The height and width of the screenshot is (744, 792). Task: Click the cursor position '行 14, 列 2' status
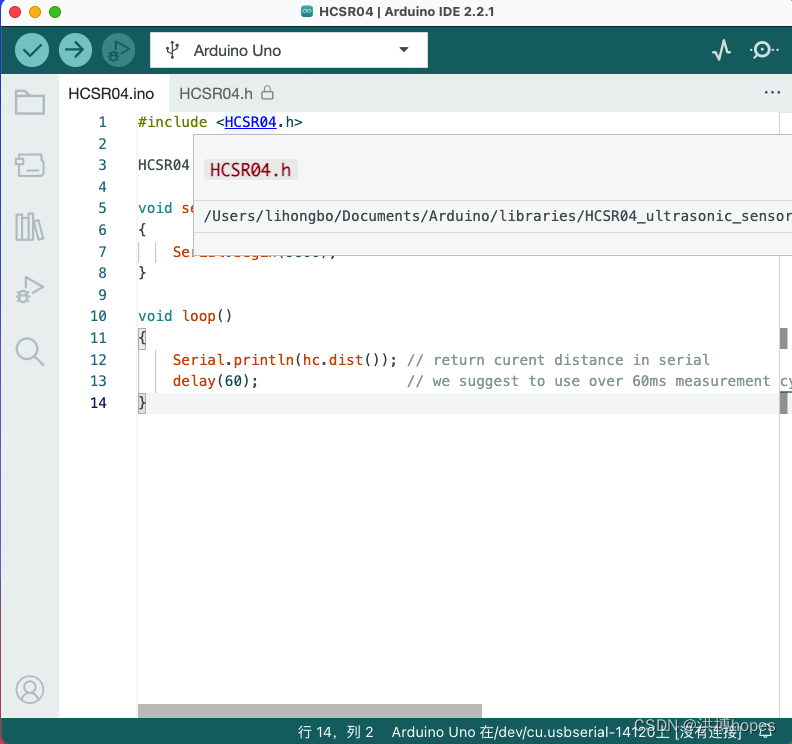(x=335, y=732)
